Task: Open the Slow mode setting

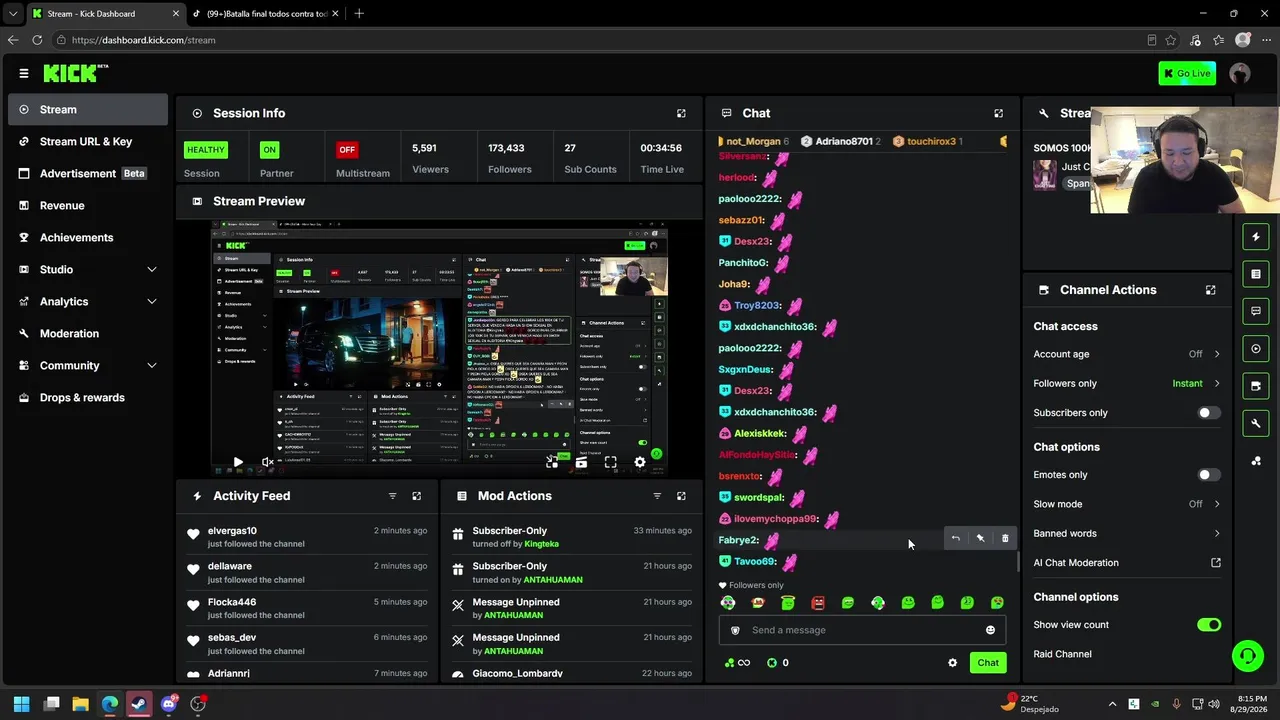Action: (1127, 504)
